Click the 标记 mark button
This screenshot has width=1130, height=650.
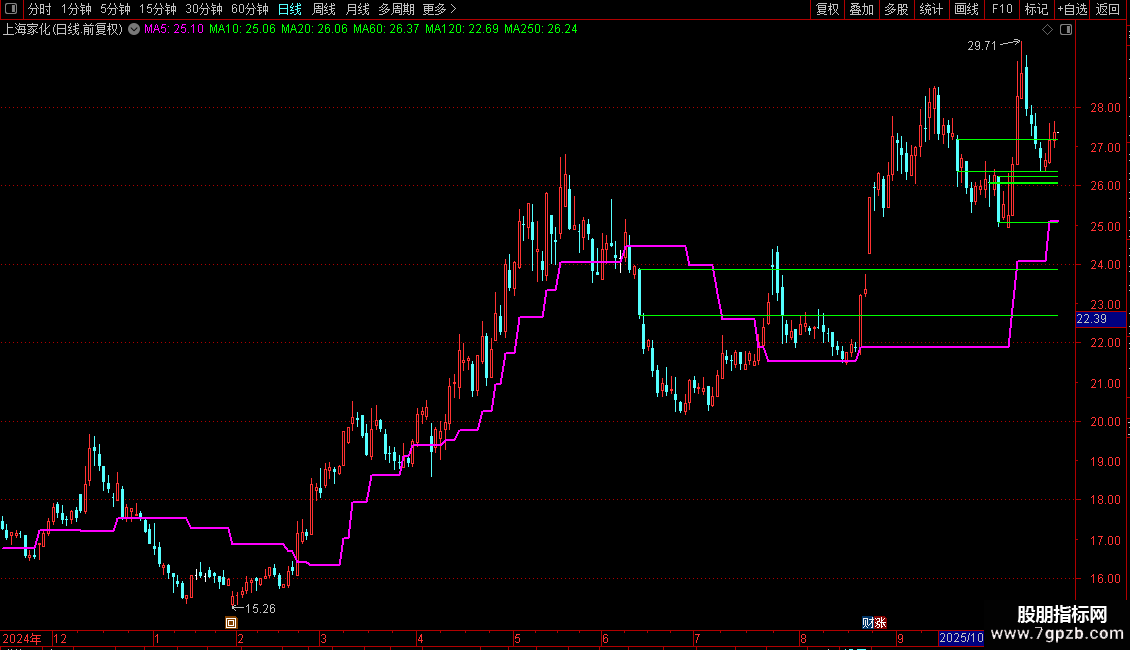pyautogui.click(x=1036, y=9)
